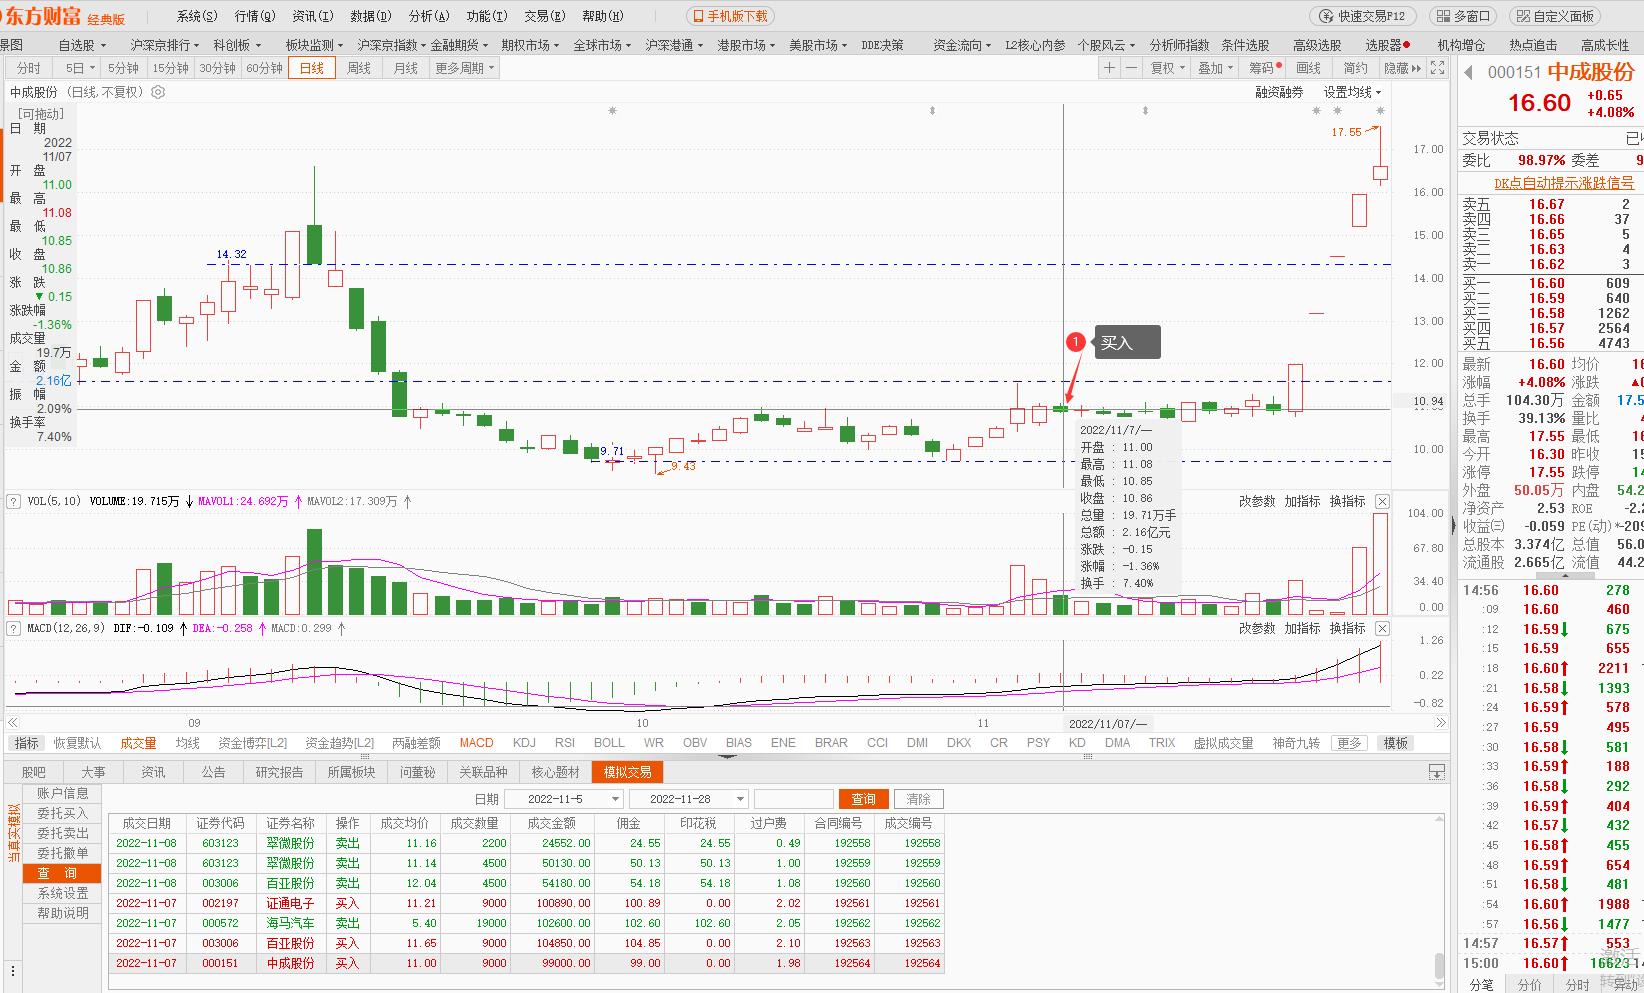Click 查询 query button
The height and width of the screenshot is (993, 1644).
pyautogui.click(x=863, y=799)
